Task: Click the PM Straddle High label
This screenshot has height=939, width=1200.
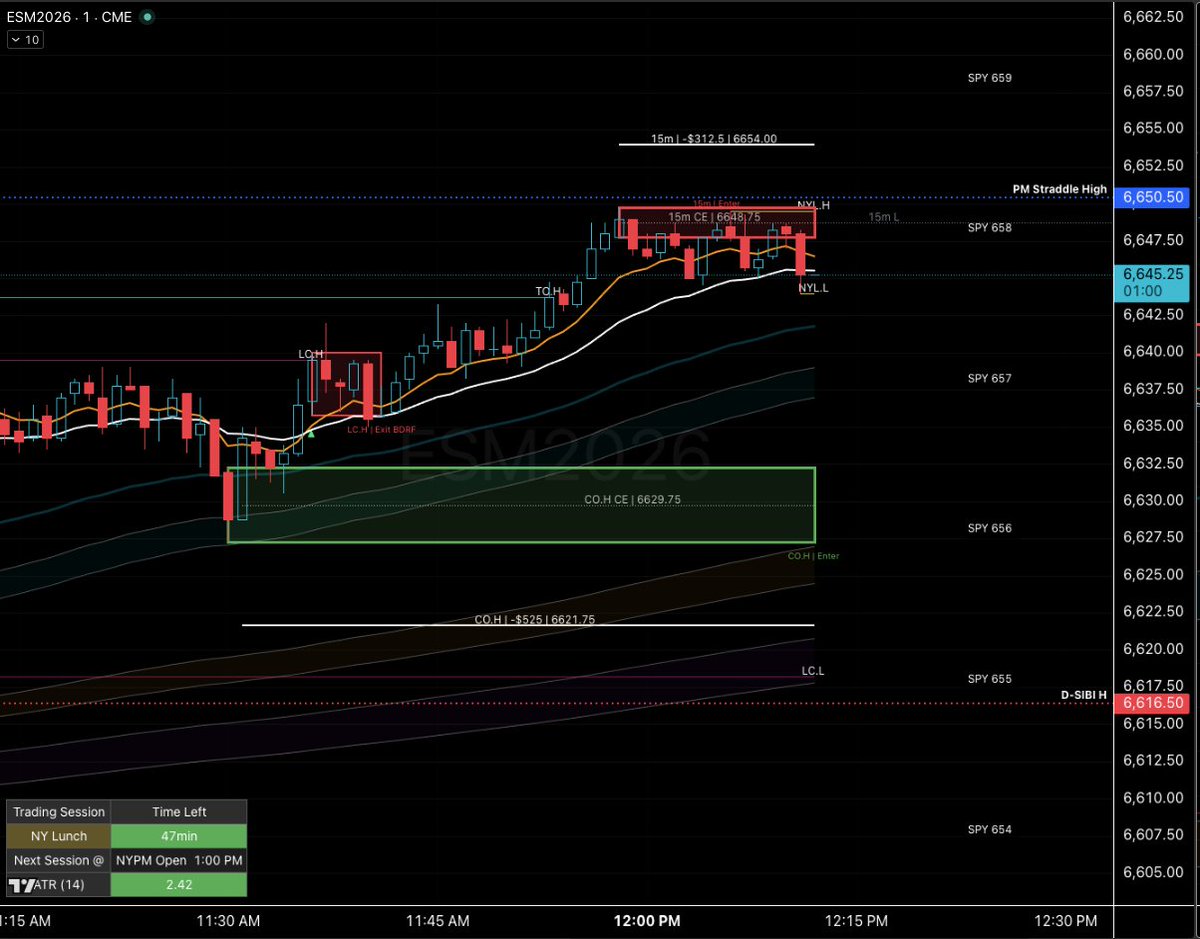Action: pyautogui.click(x=1059, y=189)
